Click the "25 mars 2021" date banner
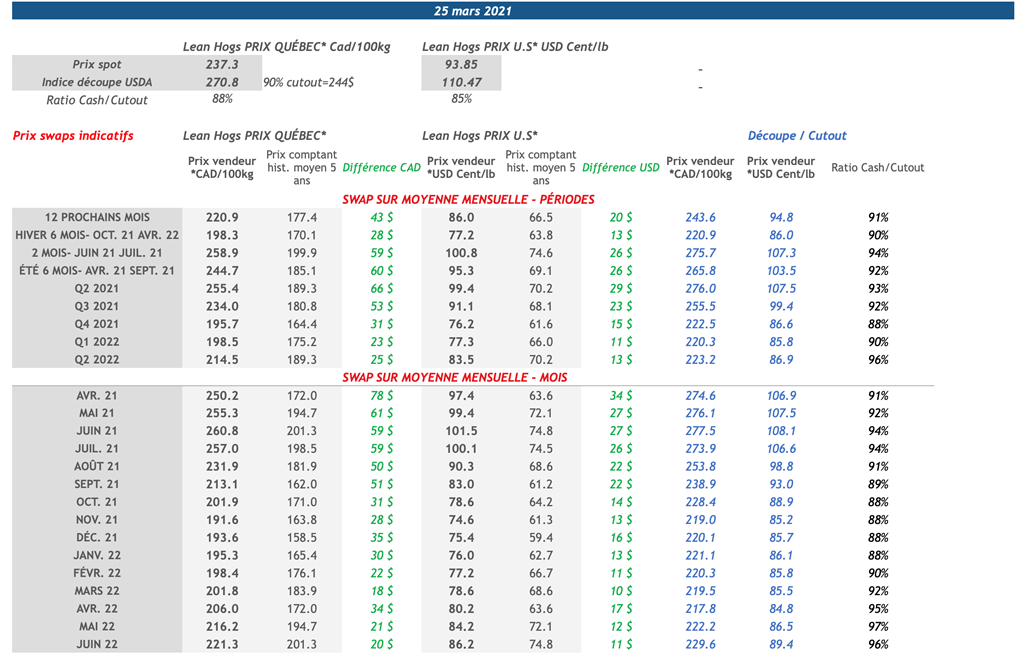 click(x=473, y=11)
